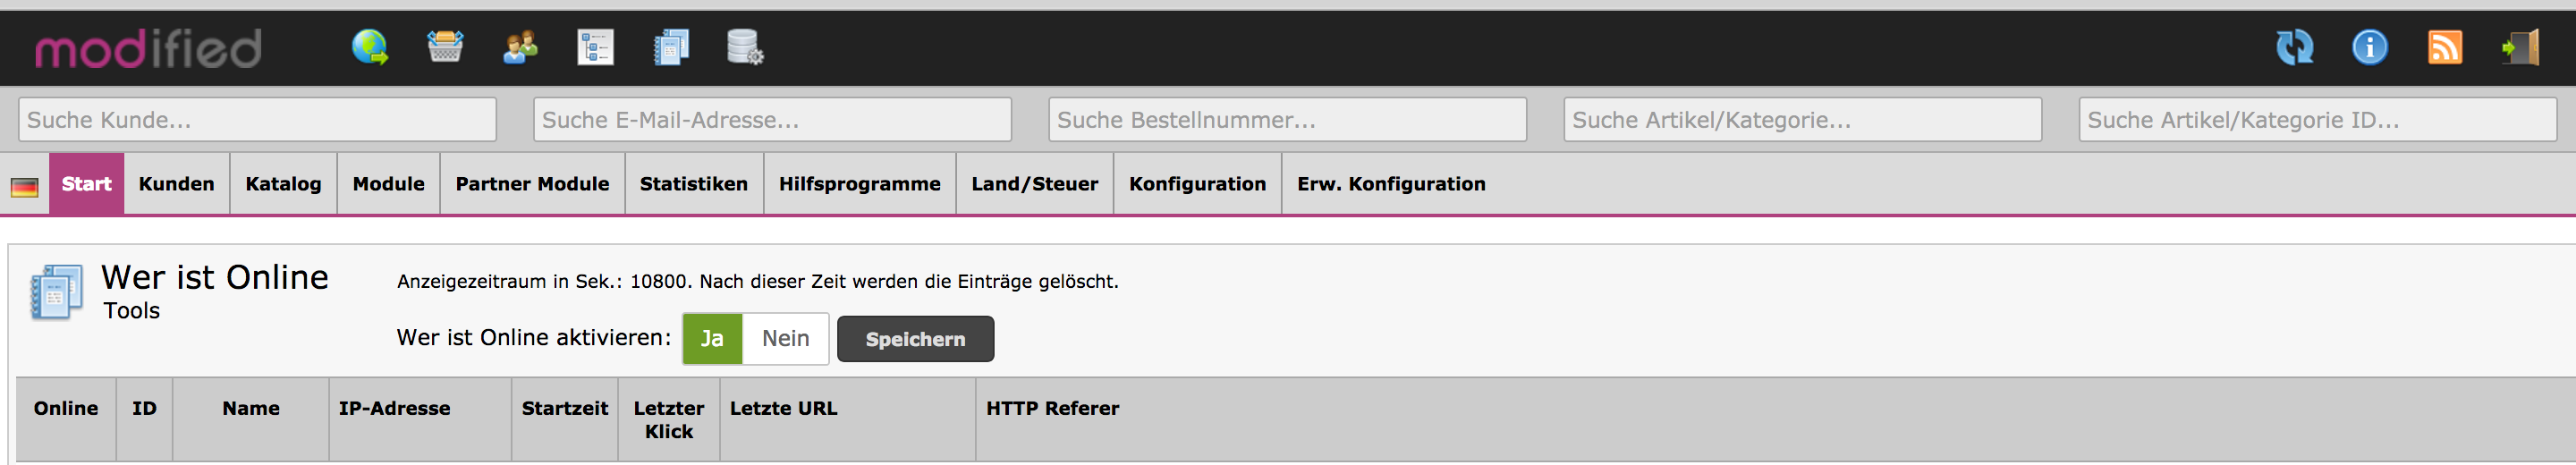
Task: Click the Speichern button
Action: point(915,339)
